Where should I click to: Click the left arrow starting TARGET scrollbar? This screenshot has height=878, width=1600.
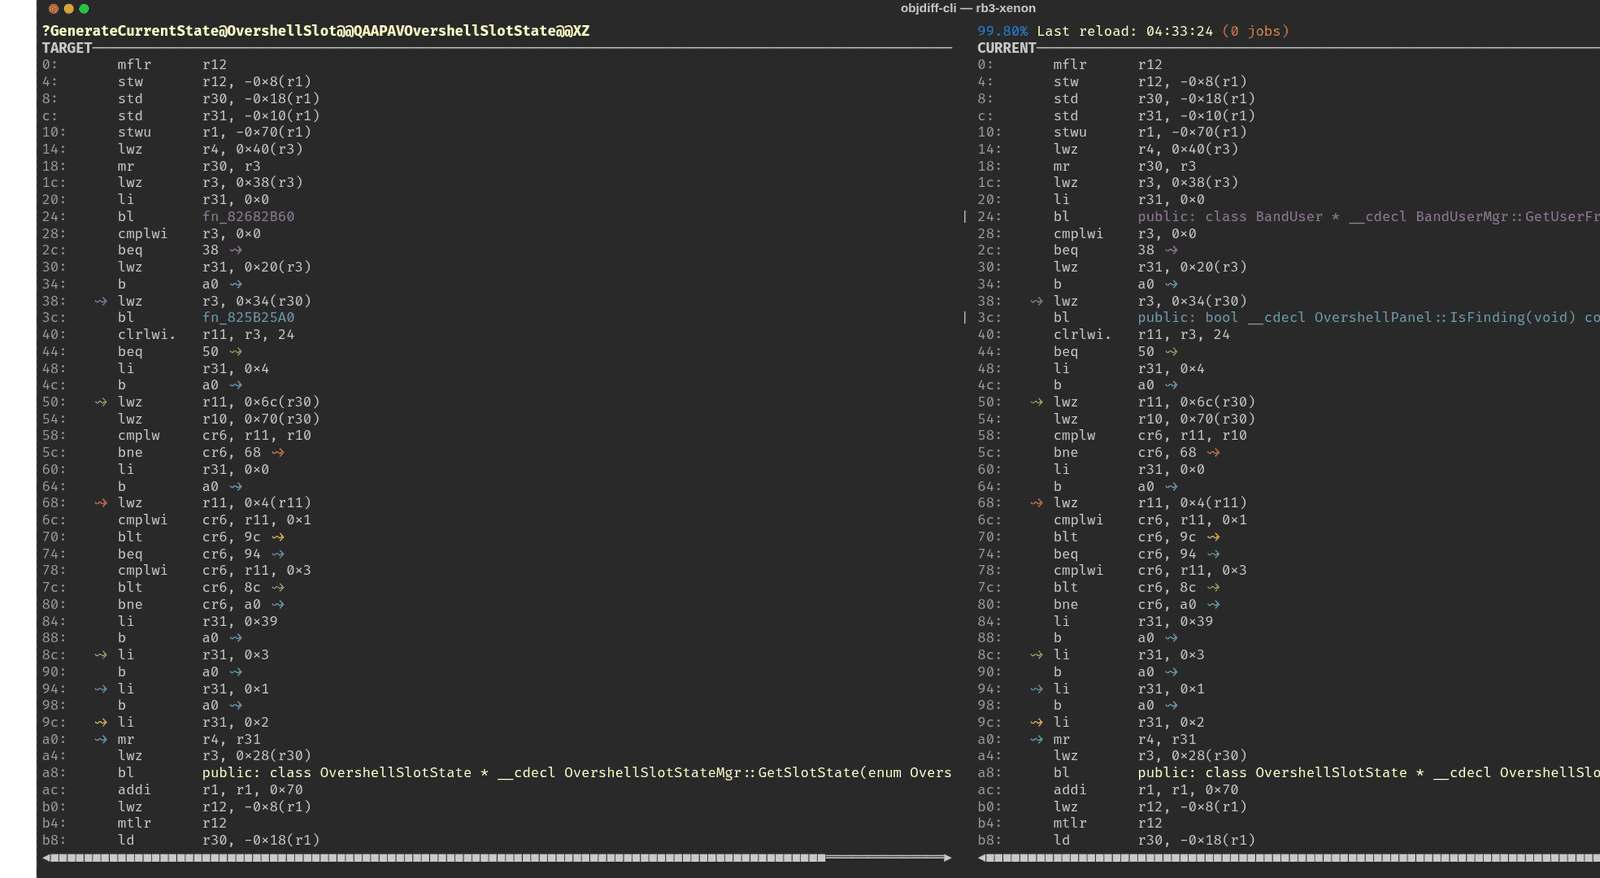coord(47,857)
